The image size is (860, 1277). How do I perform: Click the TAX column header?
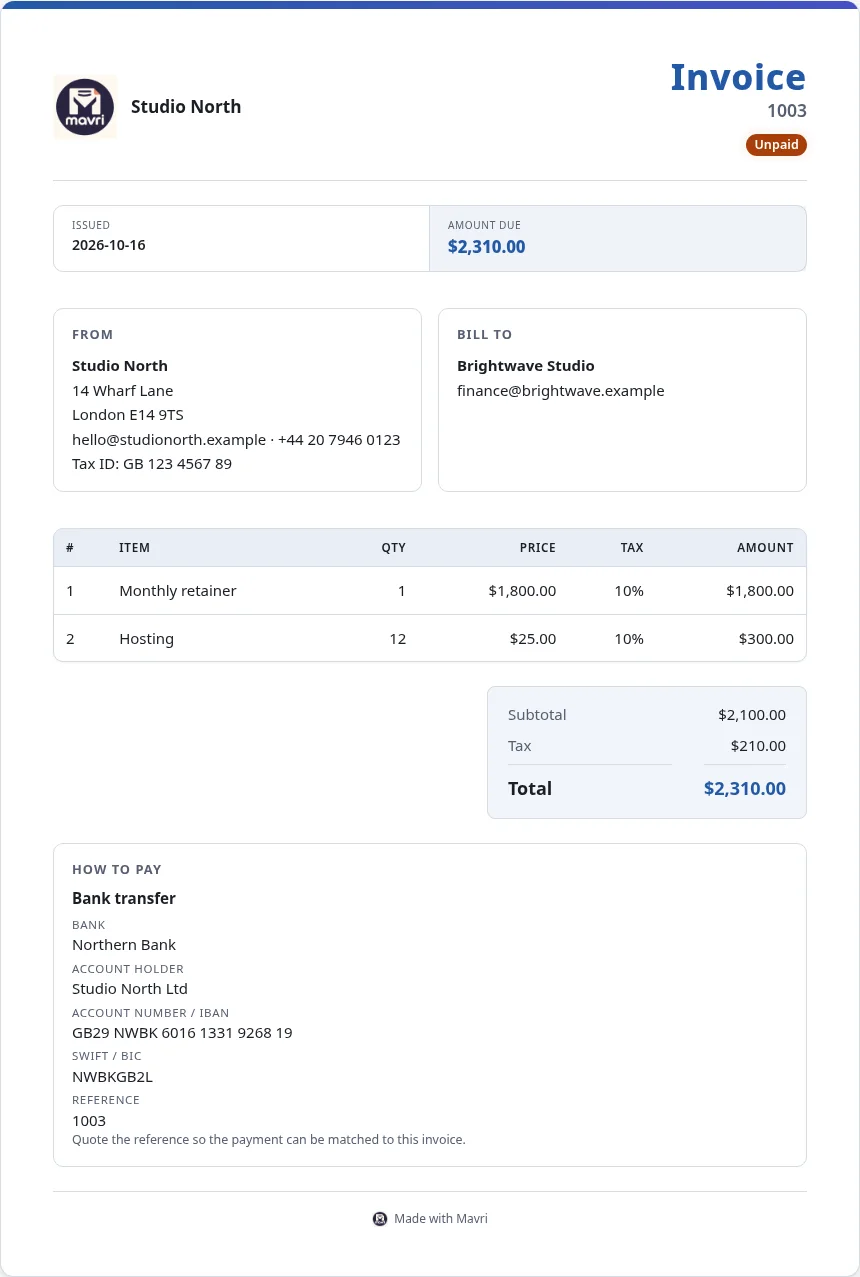(x=632, y=548)
